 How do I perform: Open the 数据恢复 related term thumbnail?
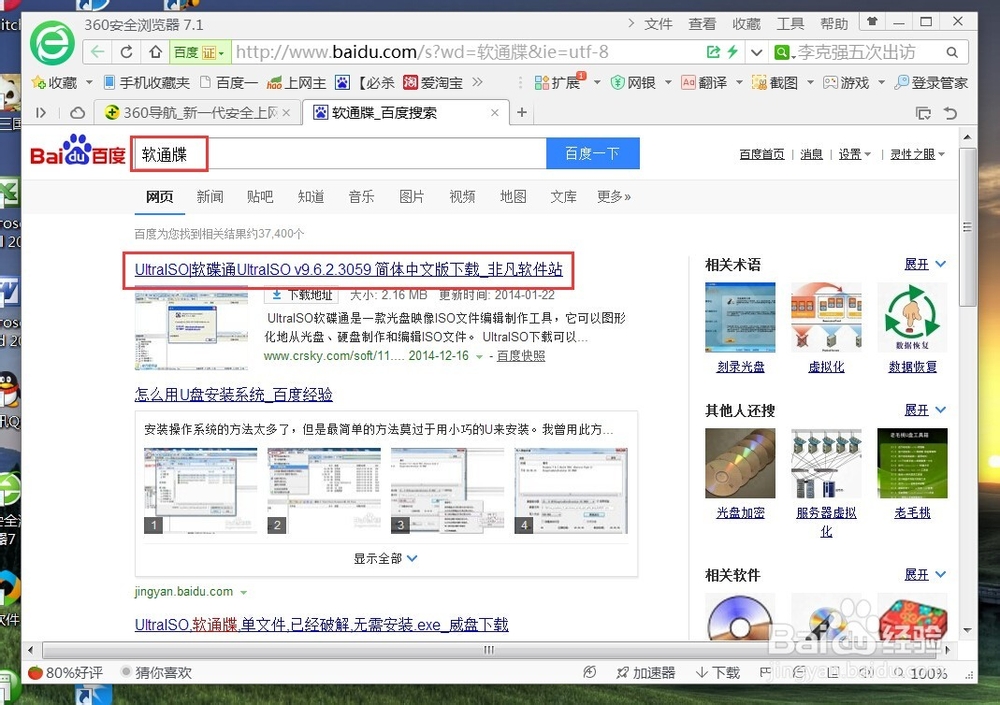pyautogui.click(x=912, y=317)
